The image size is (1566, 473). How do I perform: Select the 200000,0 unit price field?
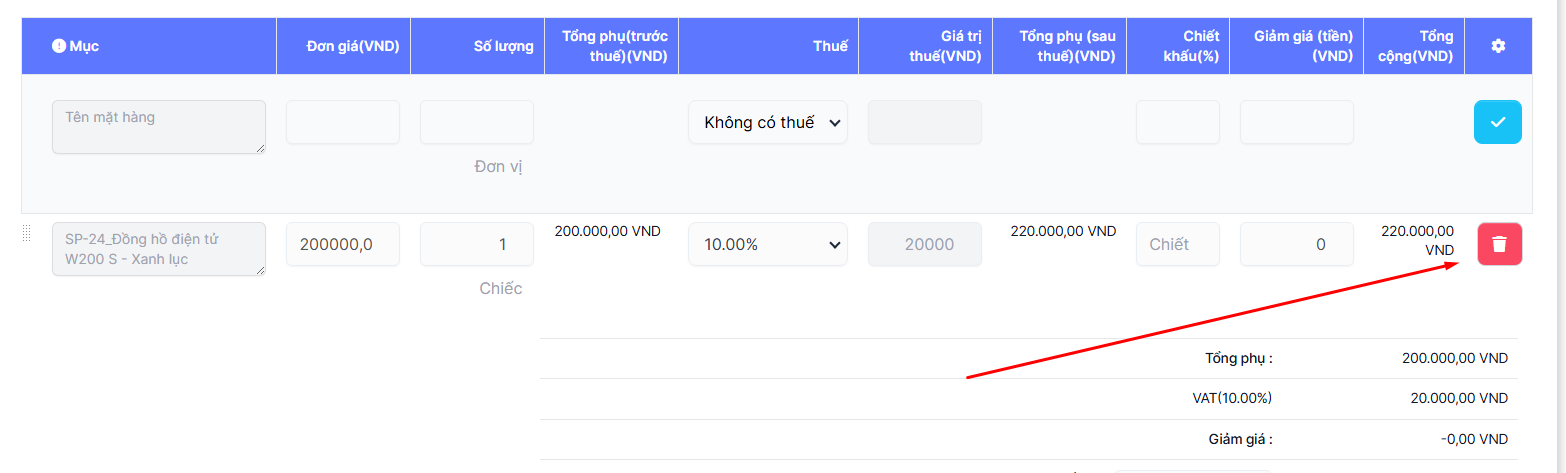point(342,244)
